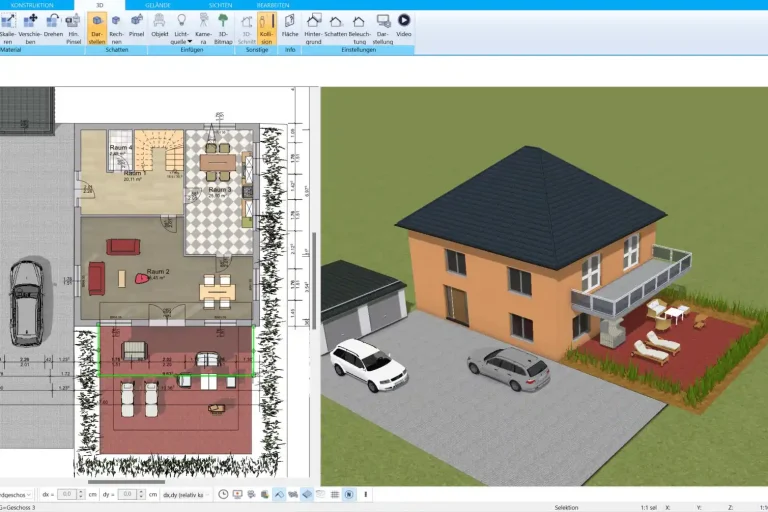Open Schatten settings
This screenshot has height=512, width=768.
pyautogui.click(x=336, y=25)
